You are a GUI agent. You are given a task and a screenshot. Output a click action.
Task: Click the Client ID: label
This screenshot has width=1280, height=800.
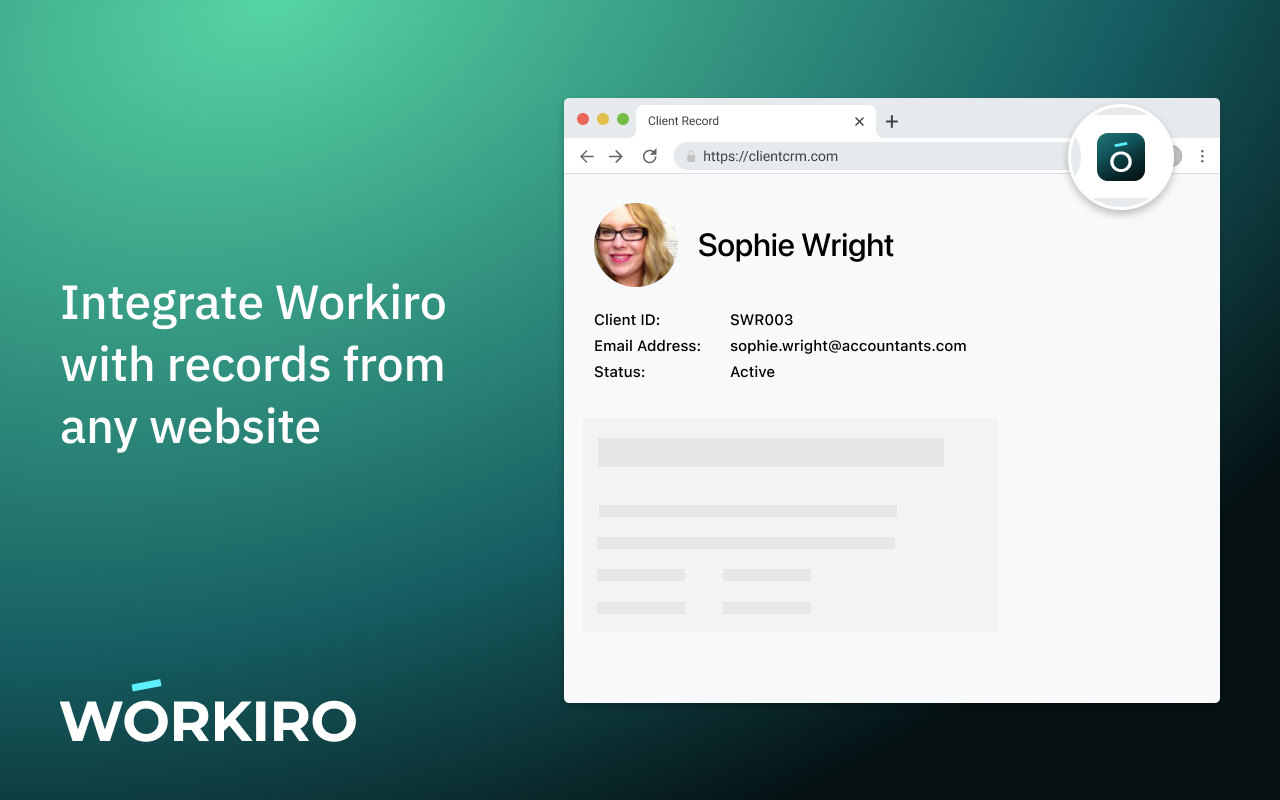pyautogui.click(x=627, y=320)
